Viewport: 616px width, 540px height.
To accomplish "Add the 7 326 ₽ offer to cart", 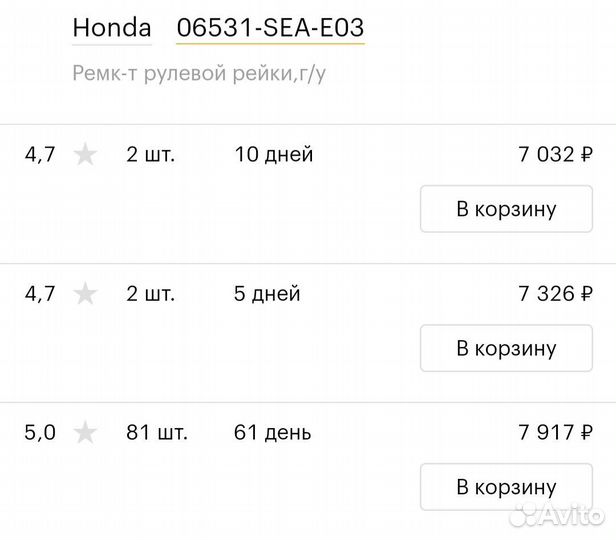I will point(506,348).
